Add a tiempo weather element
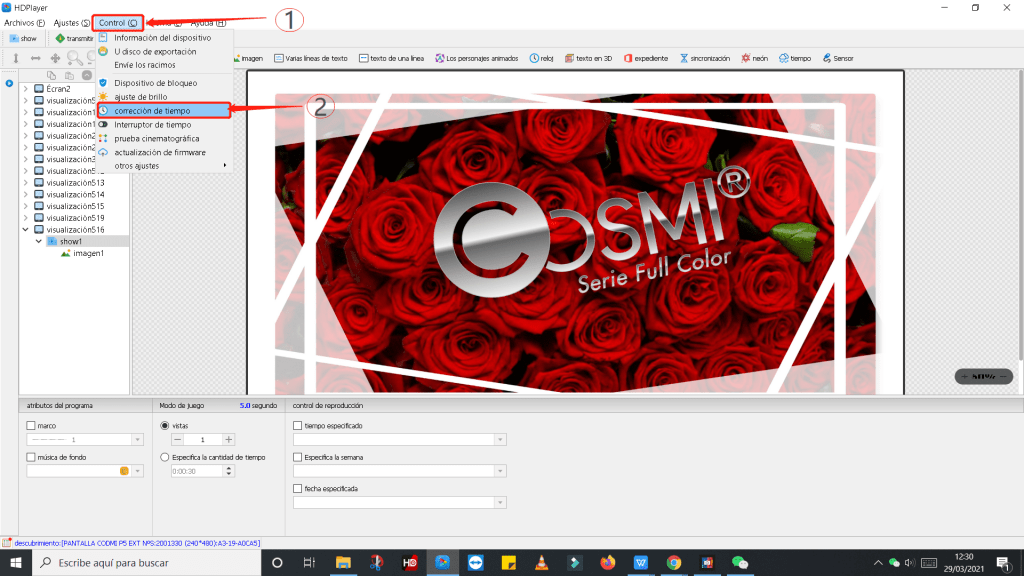Viewport: 1024px width, 576px height. (795, 58)
